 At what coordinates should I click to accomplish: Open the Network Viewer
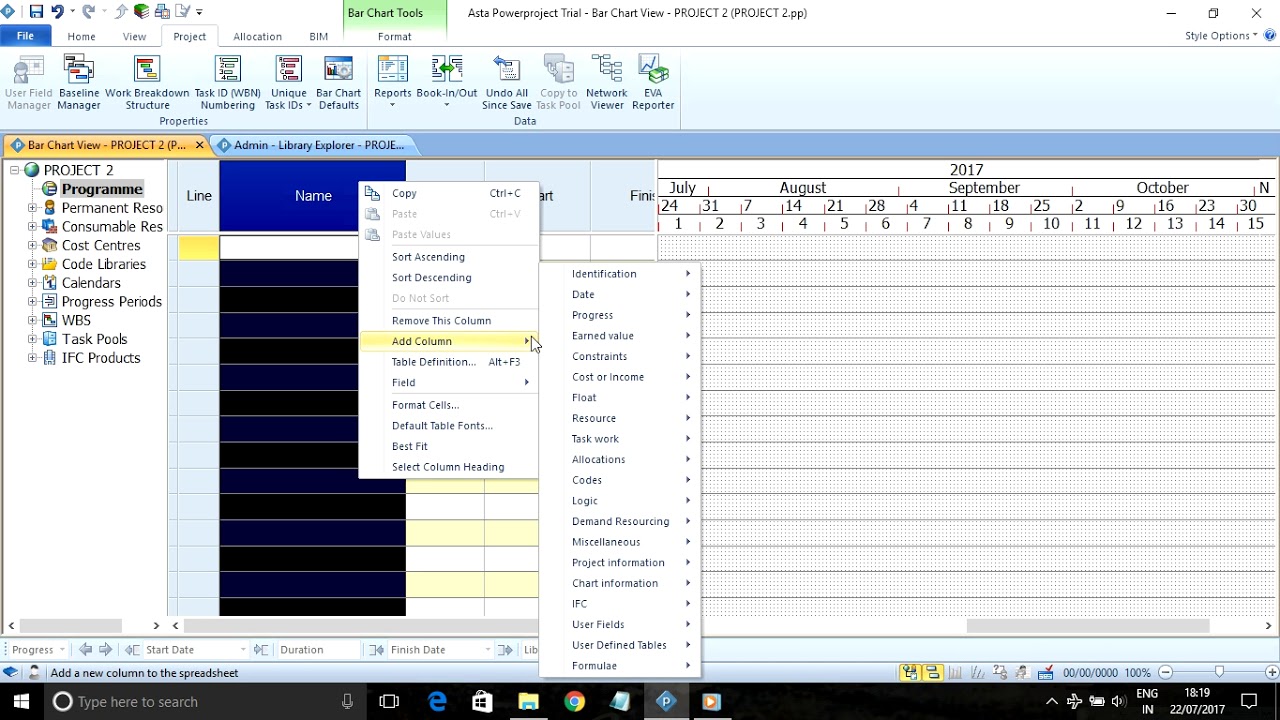[x=607, y=83]
